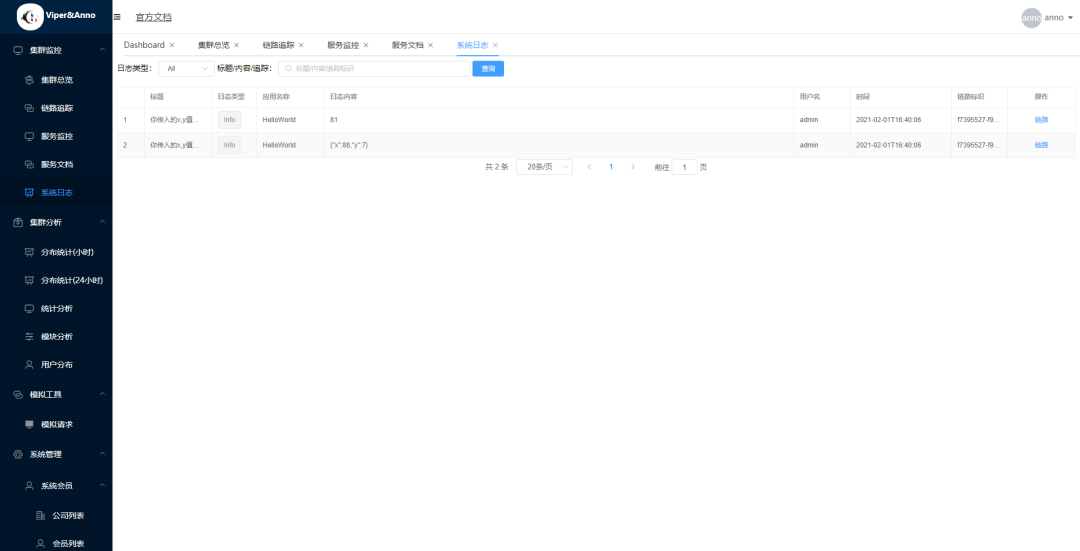1080x551 pixels.
Task: Open 用户分布 sidebar item
Action: [56, 364]
